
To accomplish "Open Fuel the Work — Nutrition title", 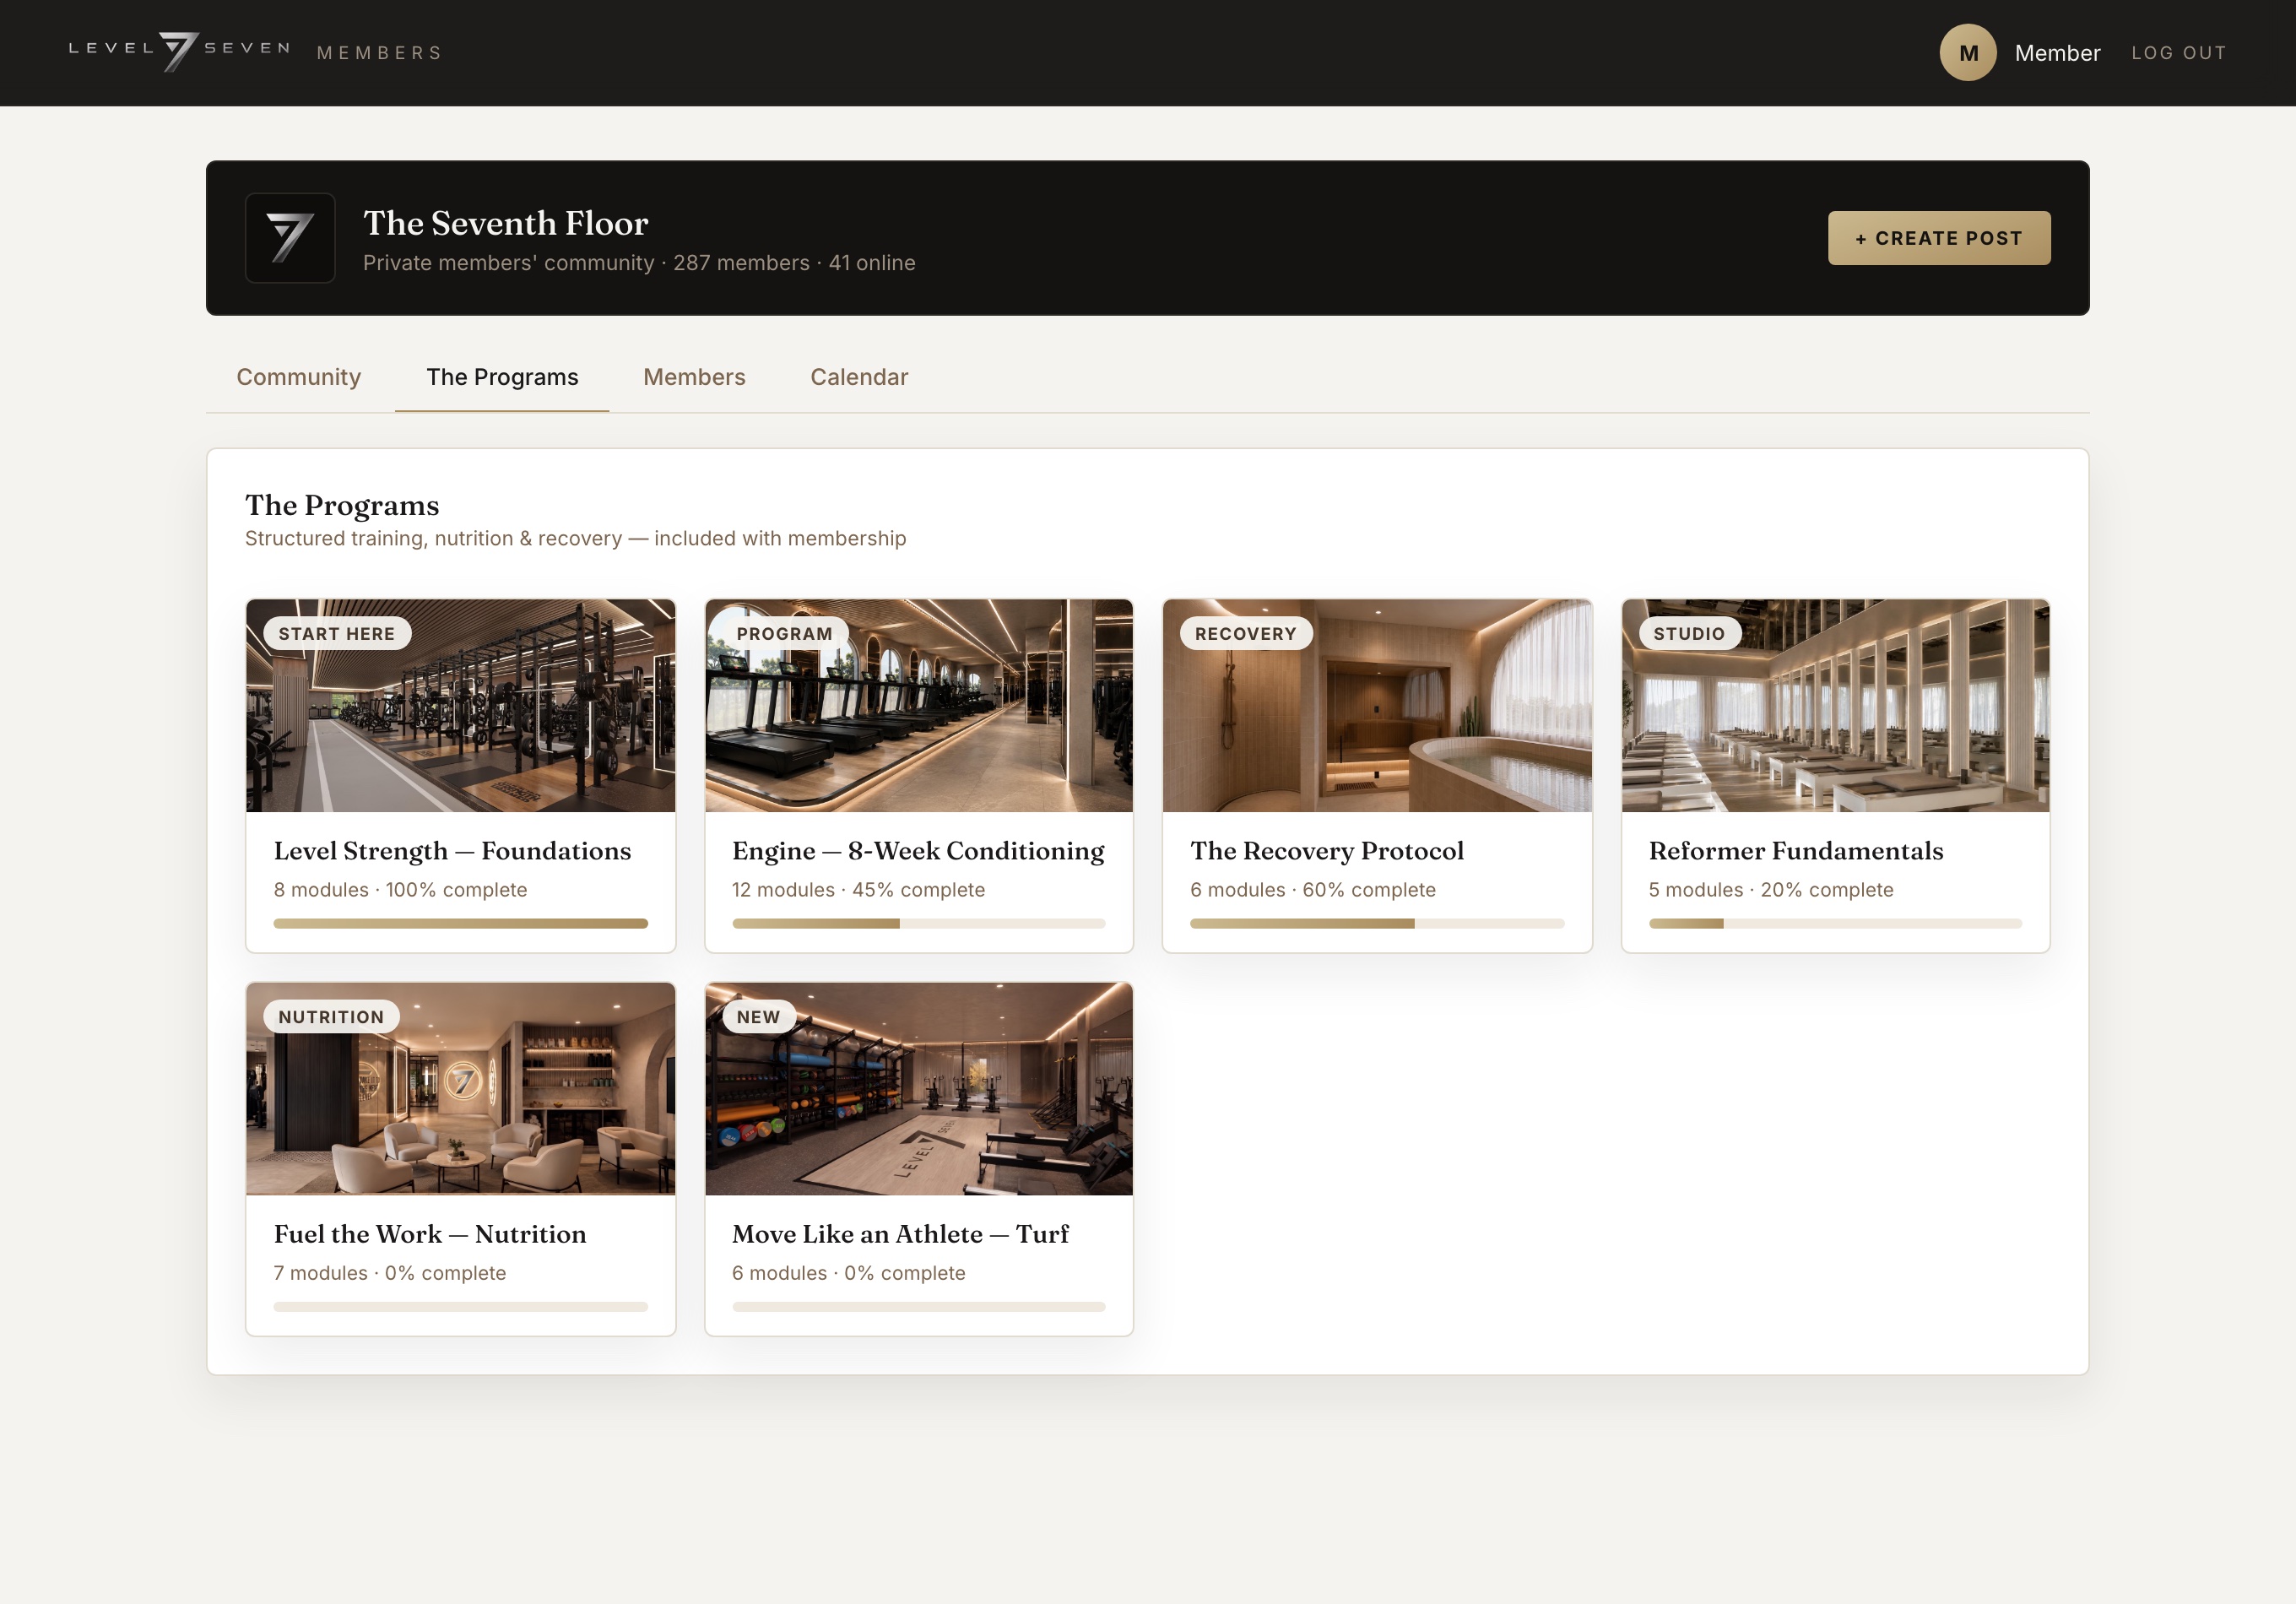I will coord(430,1234).
